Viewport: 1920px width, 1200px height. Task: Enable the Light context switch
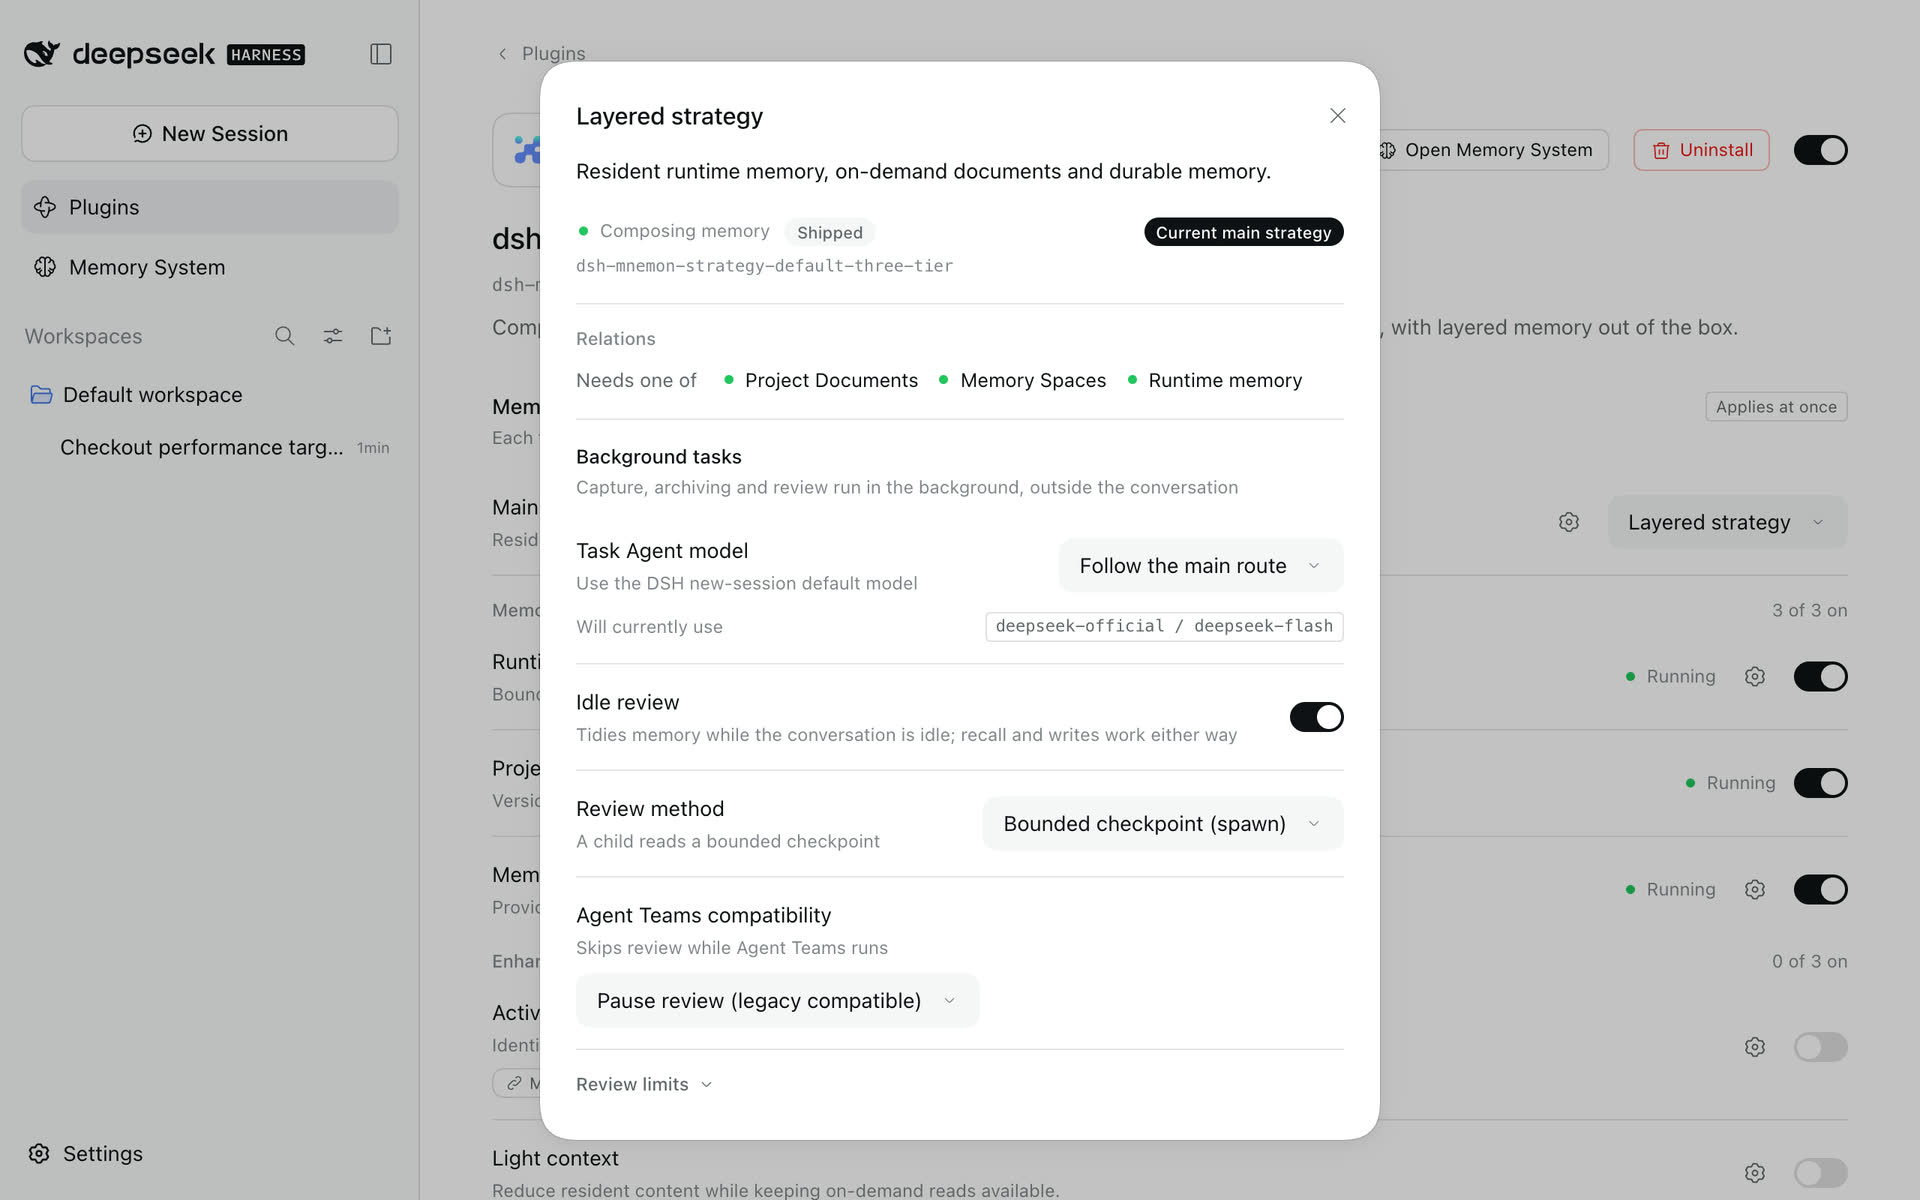(1820, 1173)
